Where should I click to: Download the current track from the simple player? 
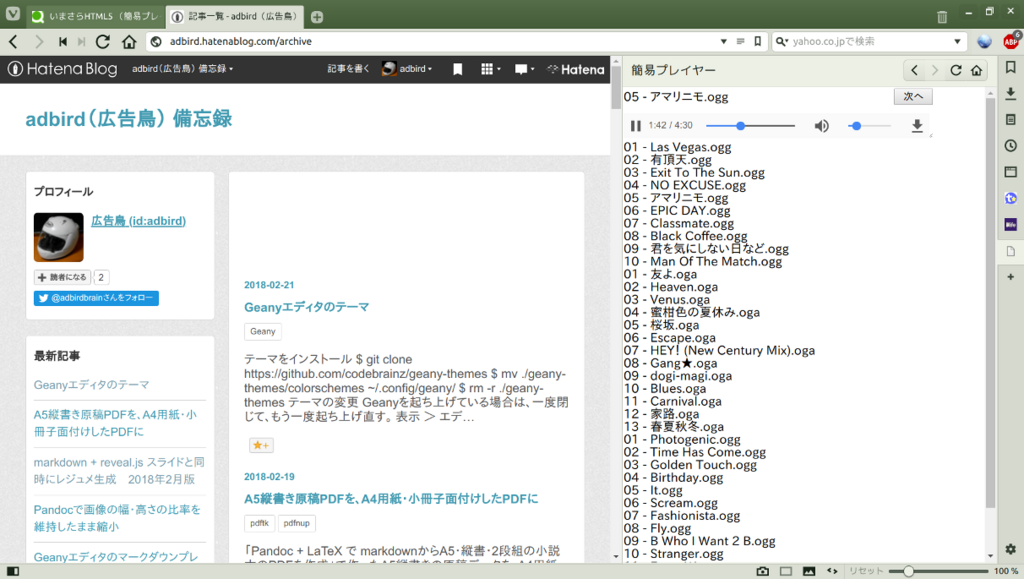917,126
